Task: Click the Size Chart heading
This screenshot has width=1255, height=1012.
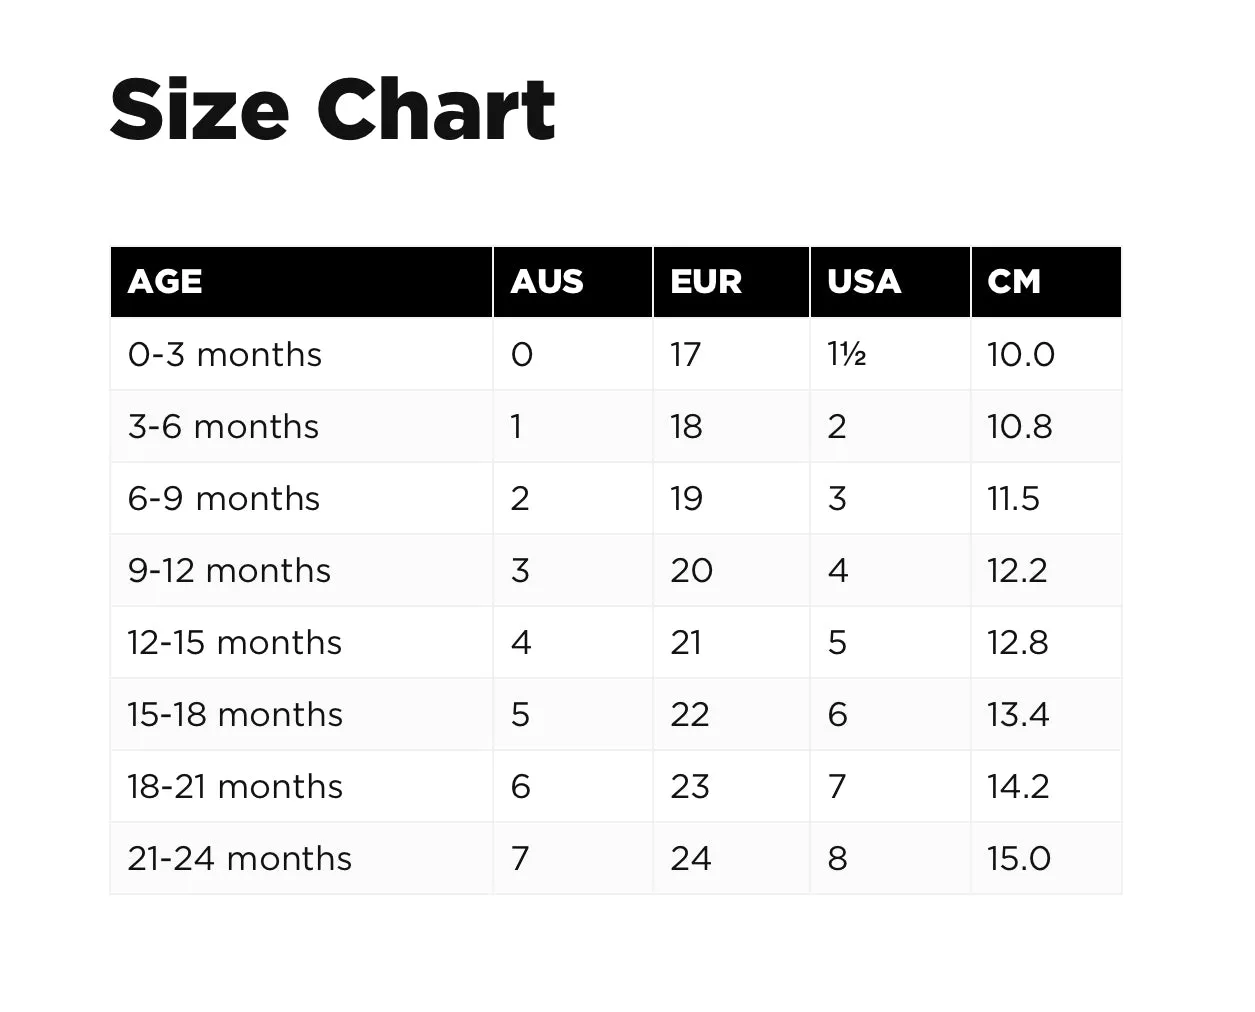Action: pyautogui.click(x=332, y=108)
